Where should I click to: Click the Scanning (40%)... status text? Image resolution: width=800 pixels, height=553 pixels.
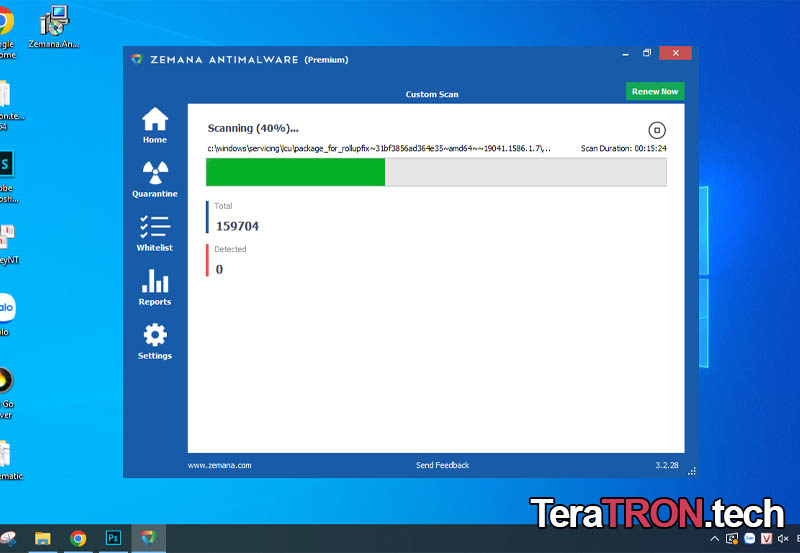coord(253,129)
